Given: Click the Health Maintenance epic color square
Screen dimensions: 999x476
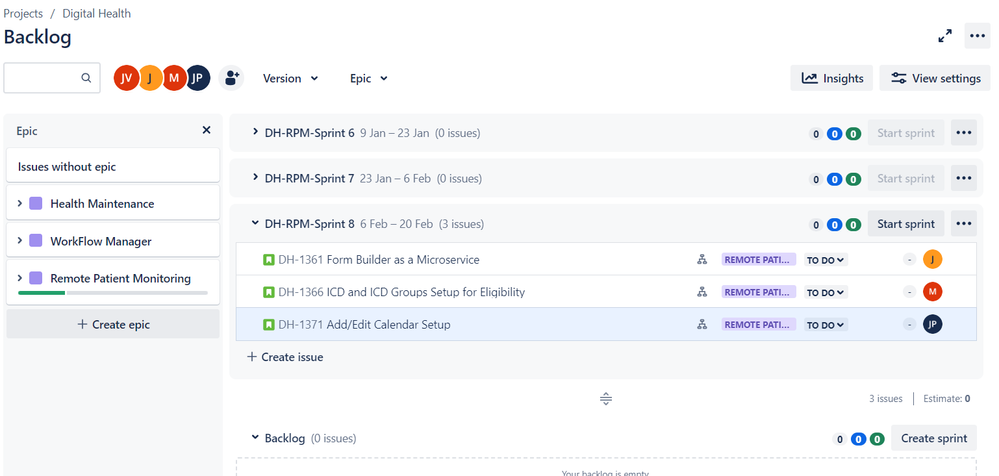Looking at the screenshot, I should pos(36,204).
